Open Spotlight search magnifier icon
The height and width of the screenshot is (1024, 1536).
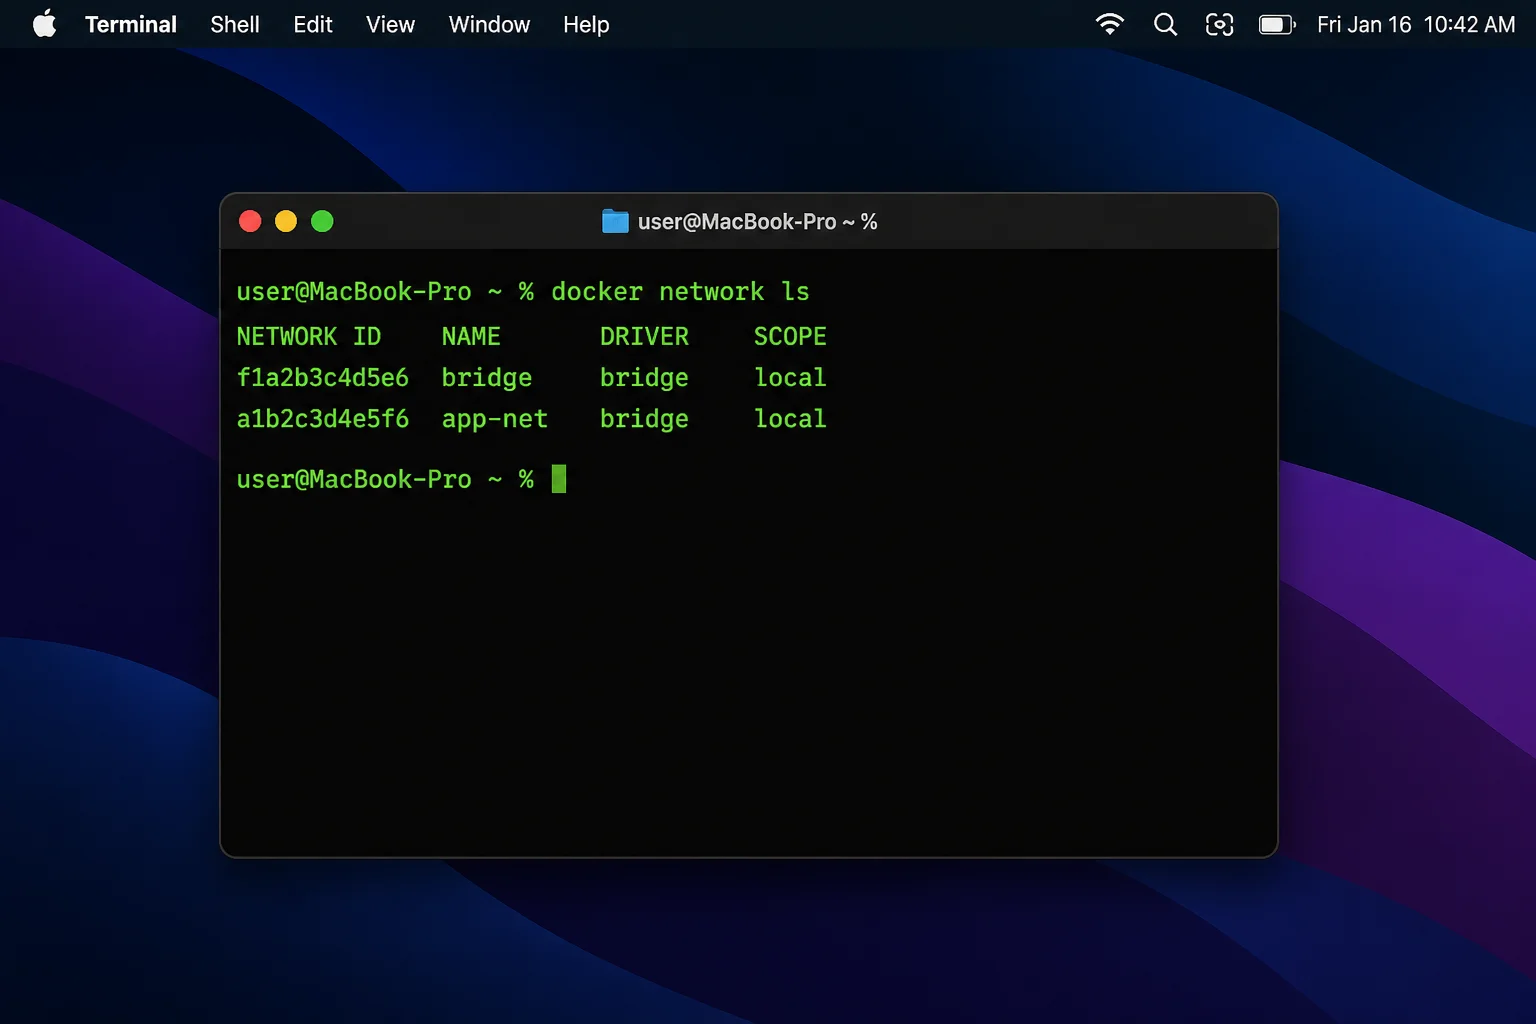1165,24
